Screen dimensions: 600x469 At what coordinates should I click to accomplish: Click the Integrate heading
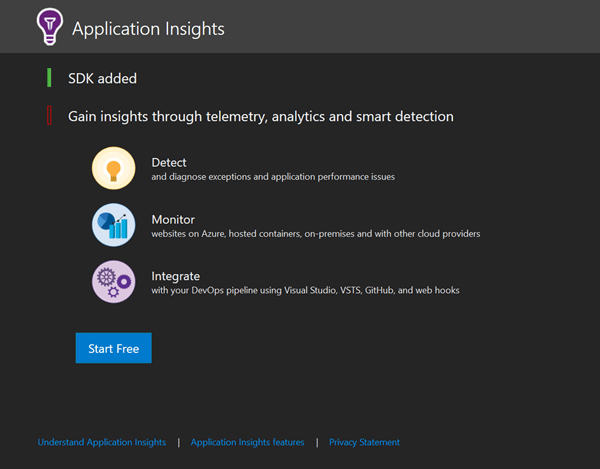tap(175, 276)
